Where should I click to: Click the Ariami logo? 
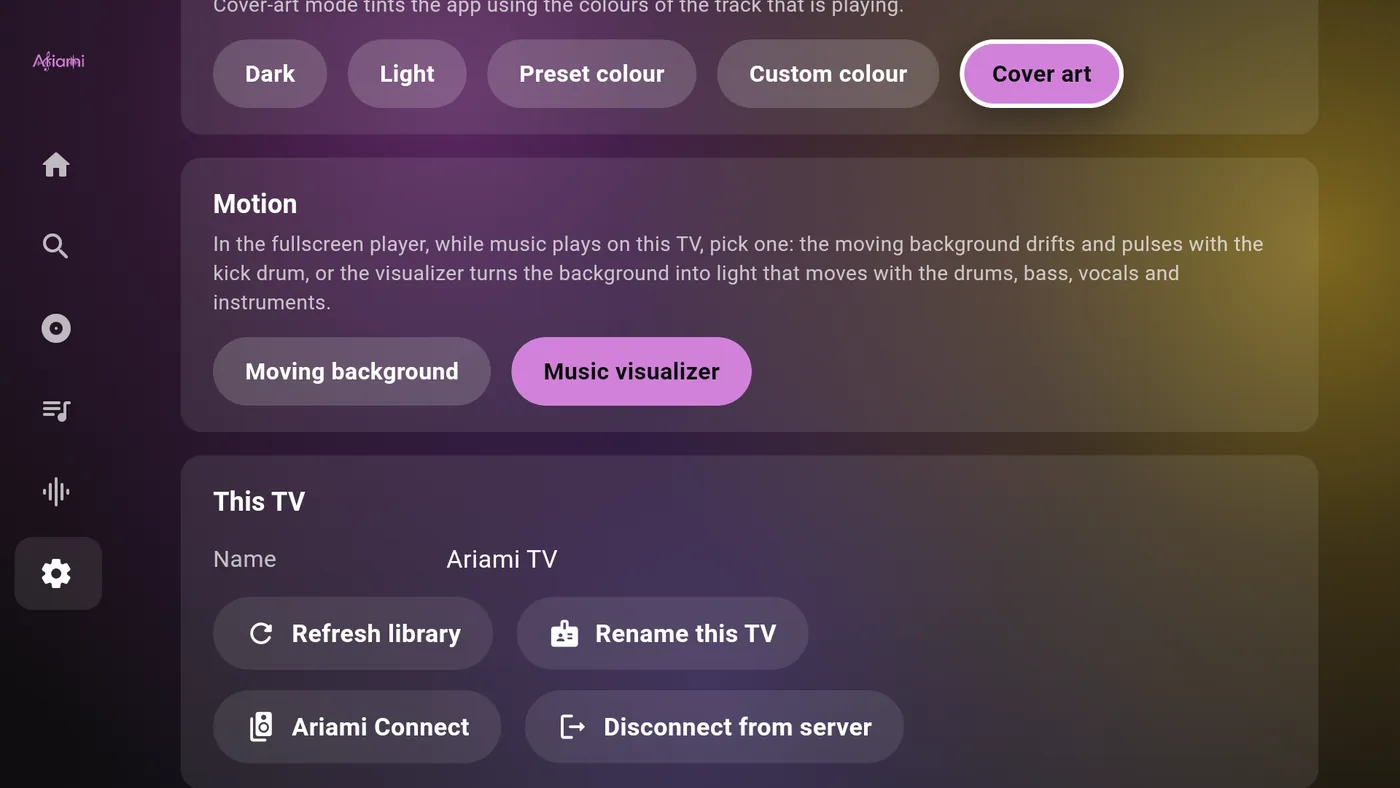(x=59, y=61)
